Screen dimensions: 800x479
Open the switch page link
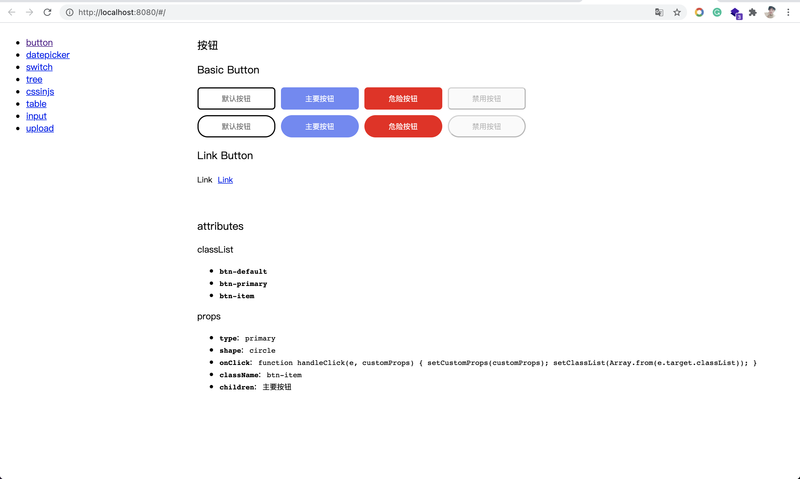(x=39, y=67)
